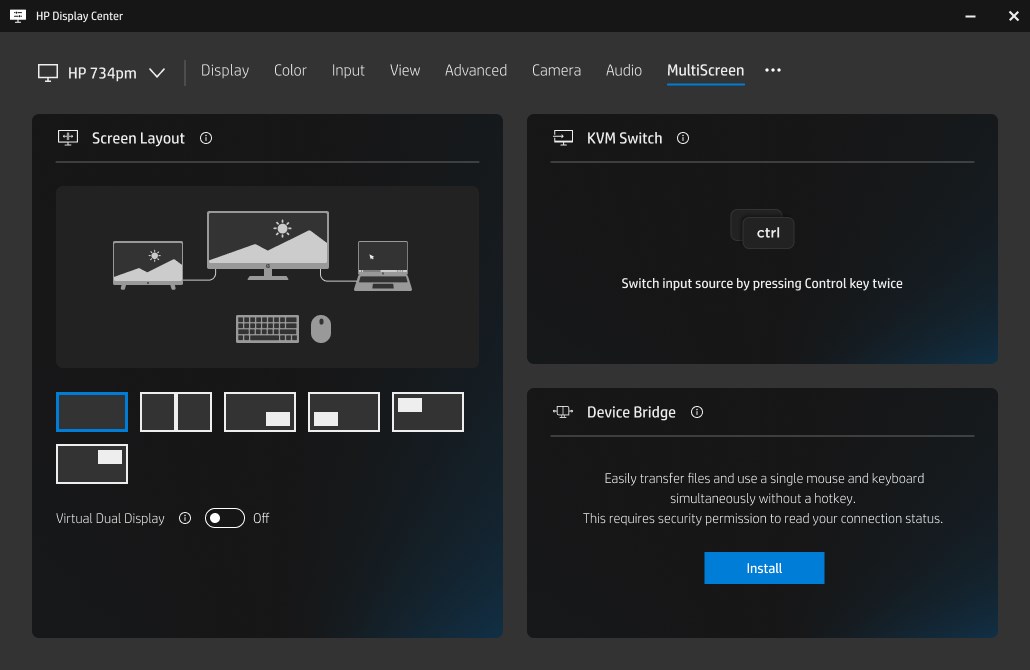Click the monitor icon beside HP 734pm
The height and width of the screenshot is (670, 1030).
pyautogui.click(x=46, y=71)
